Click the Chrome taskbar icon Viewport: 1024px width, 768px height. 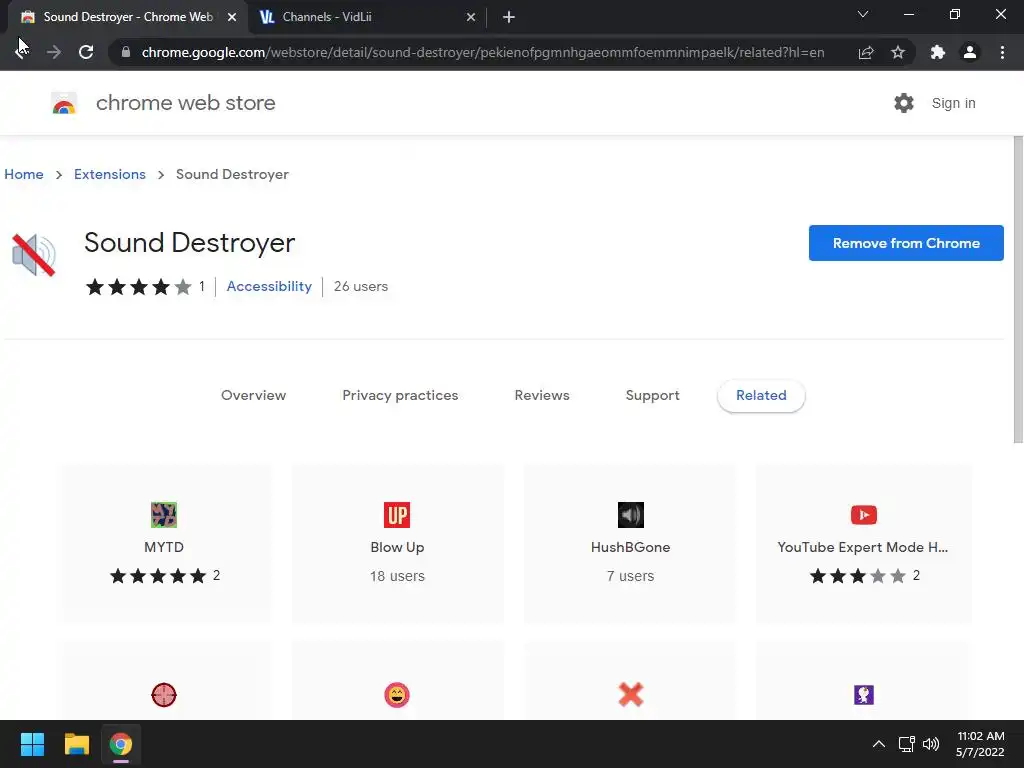121,744
